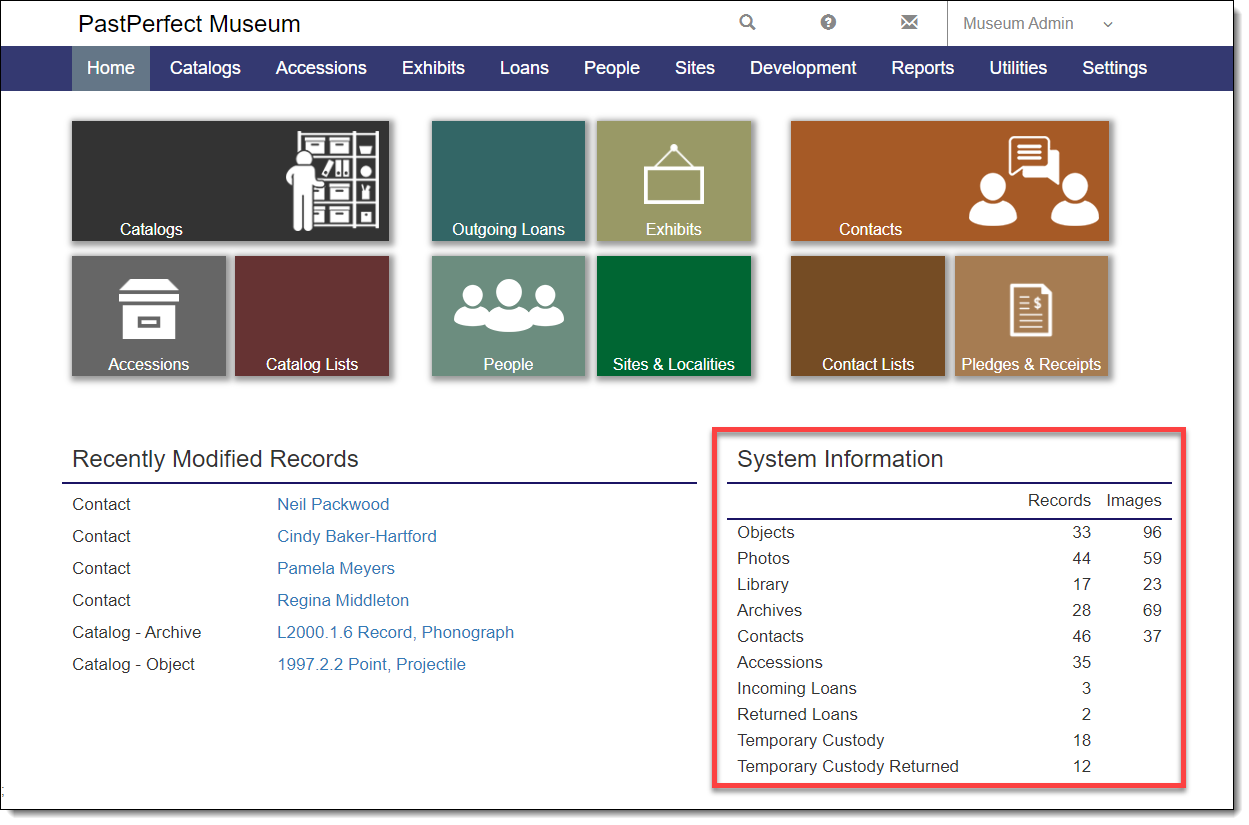The height and width of the screenshot is (825, 1249).
Task: Open the Contacts tile
Action: pyautogui.click(x=949, y=181)
